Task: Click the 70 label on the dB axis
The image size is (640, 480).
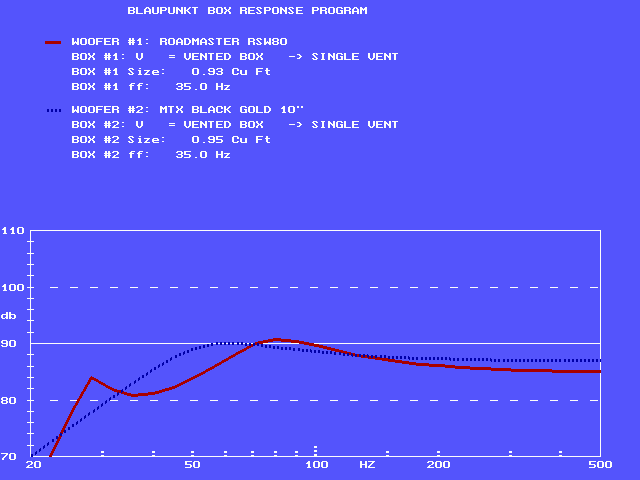Action: pyautogui.click(x=9, y=457)
